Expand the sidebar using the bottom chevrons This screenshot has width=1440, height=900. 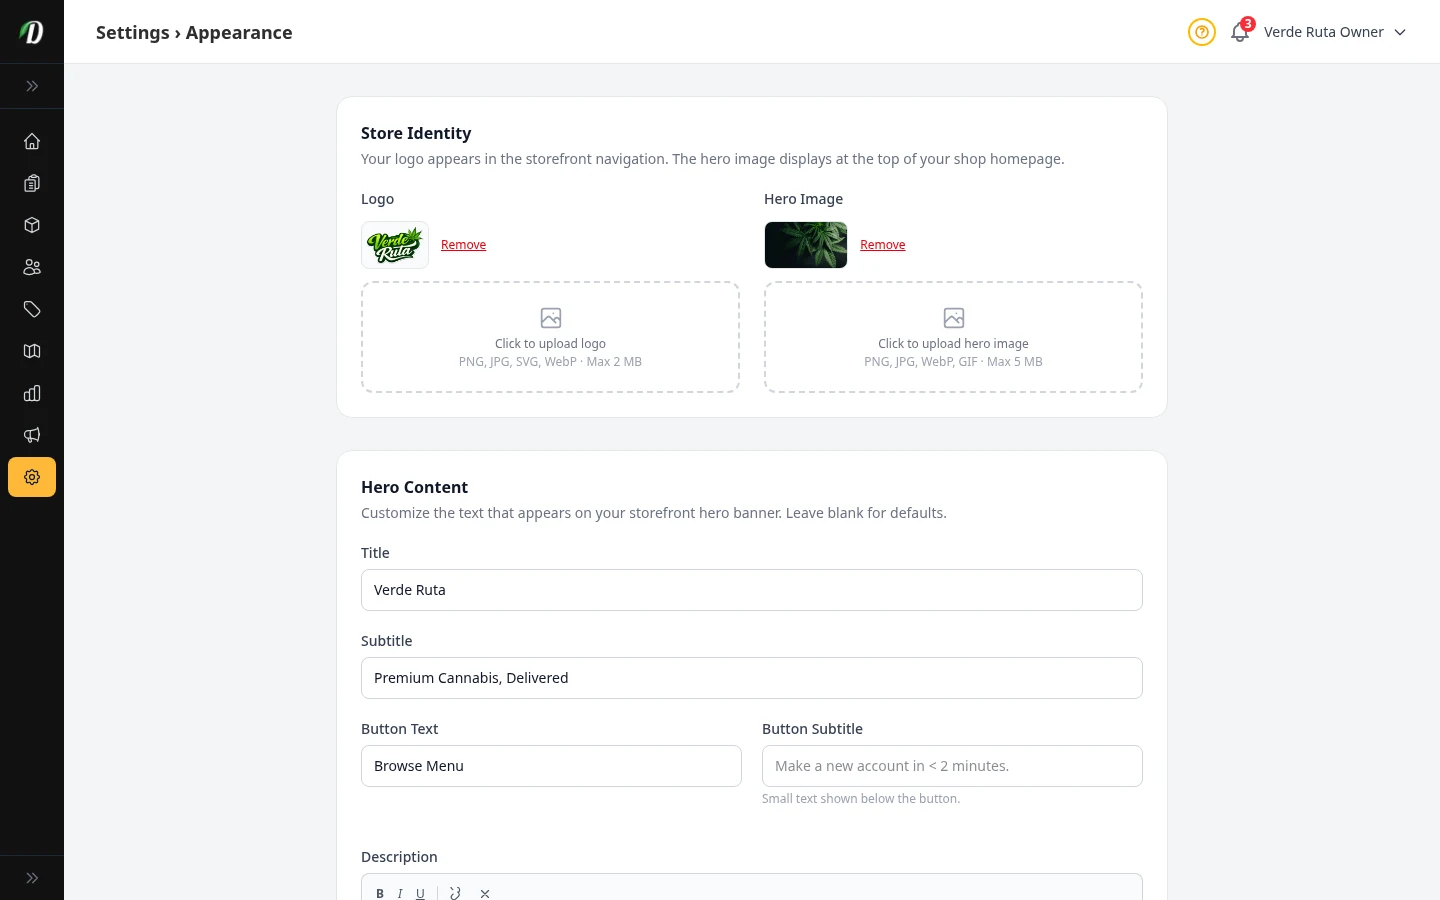32,878
